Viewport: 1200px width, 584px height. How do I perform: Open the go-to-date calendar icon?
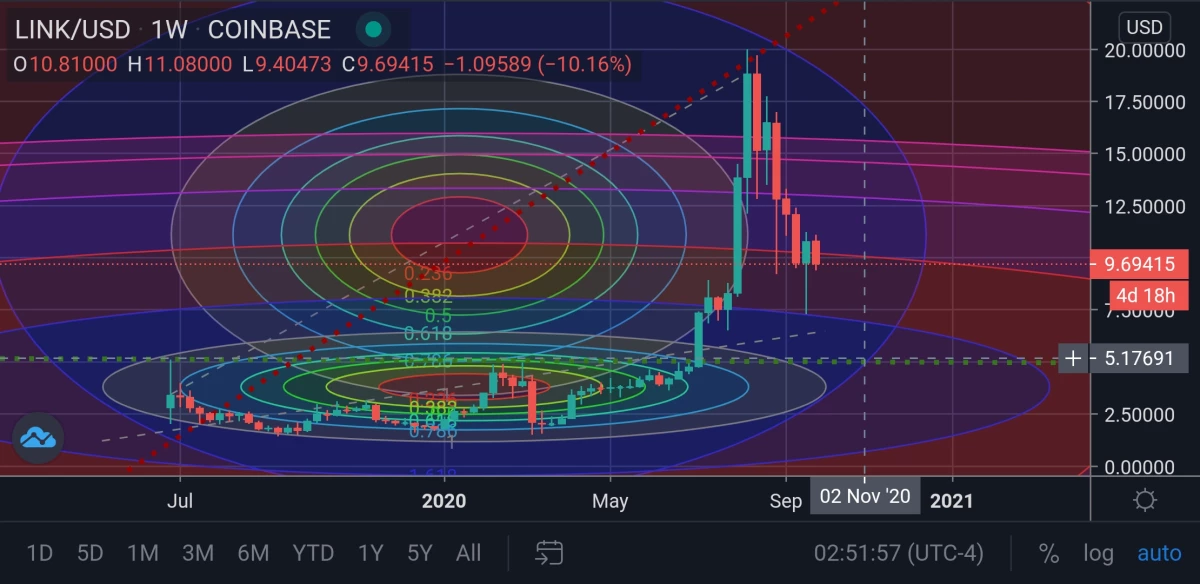(x=549, y=552)
